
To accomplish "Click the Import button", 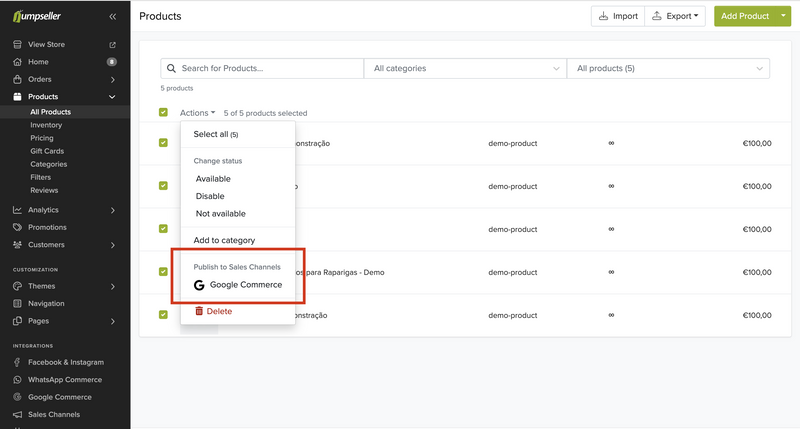I will click(617, 16).
